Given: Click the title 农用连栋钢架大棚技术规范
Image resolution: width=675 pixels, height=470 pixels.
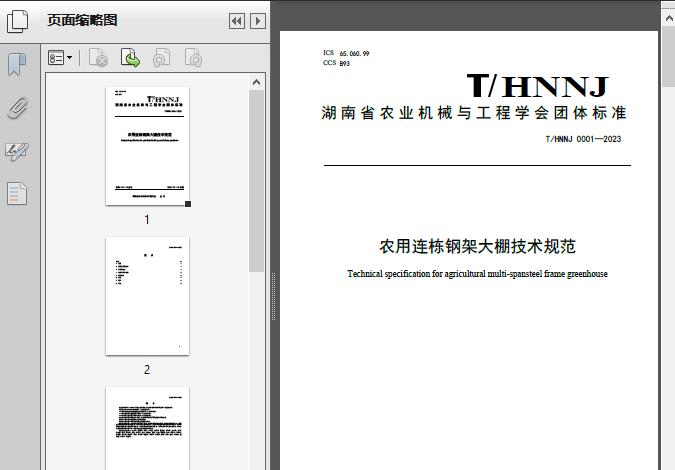Looking at the screenshot, I should [477, 246].
